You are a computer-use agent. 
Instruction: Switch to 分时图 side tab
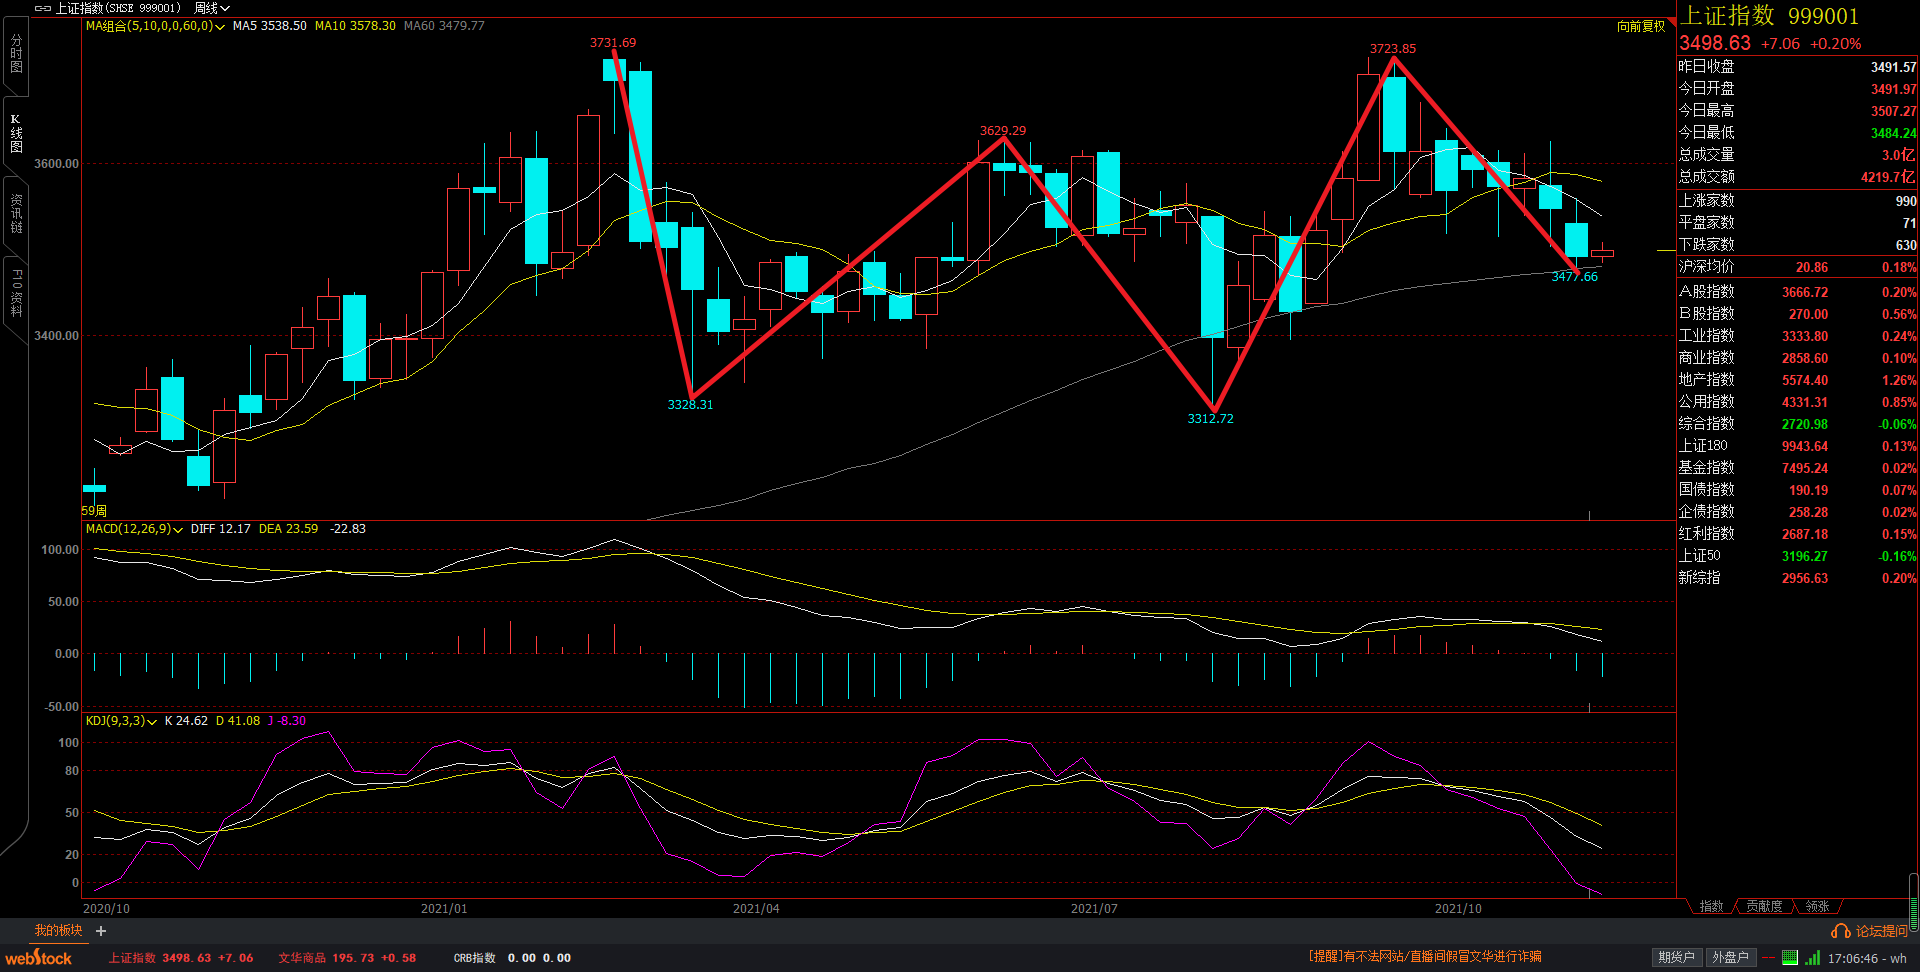tap(16, 54)
